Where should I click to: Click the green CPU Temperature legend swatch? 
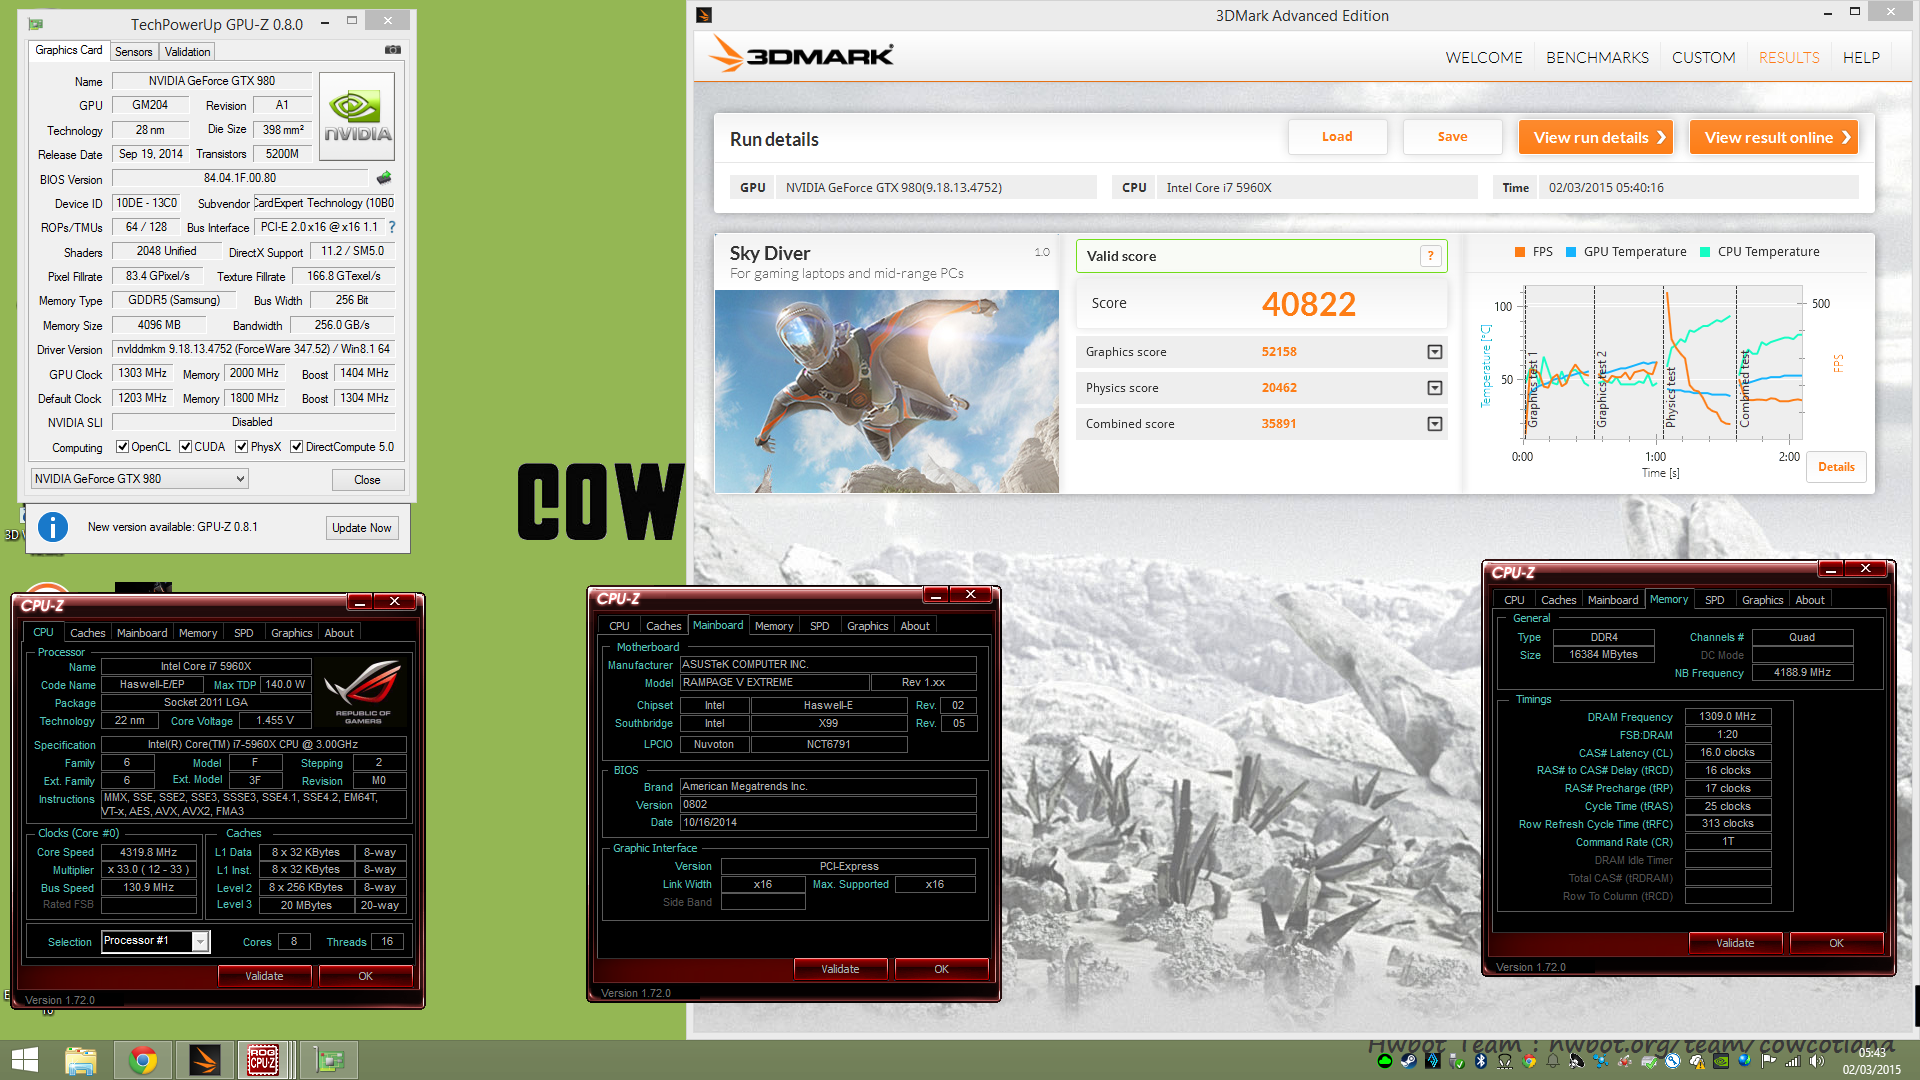click(1705, 252)
